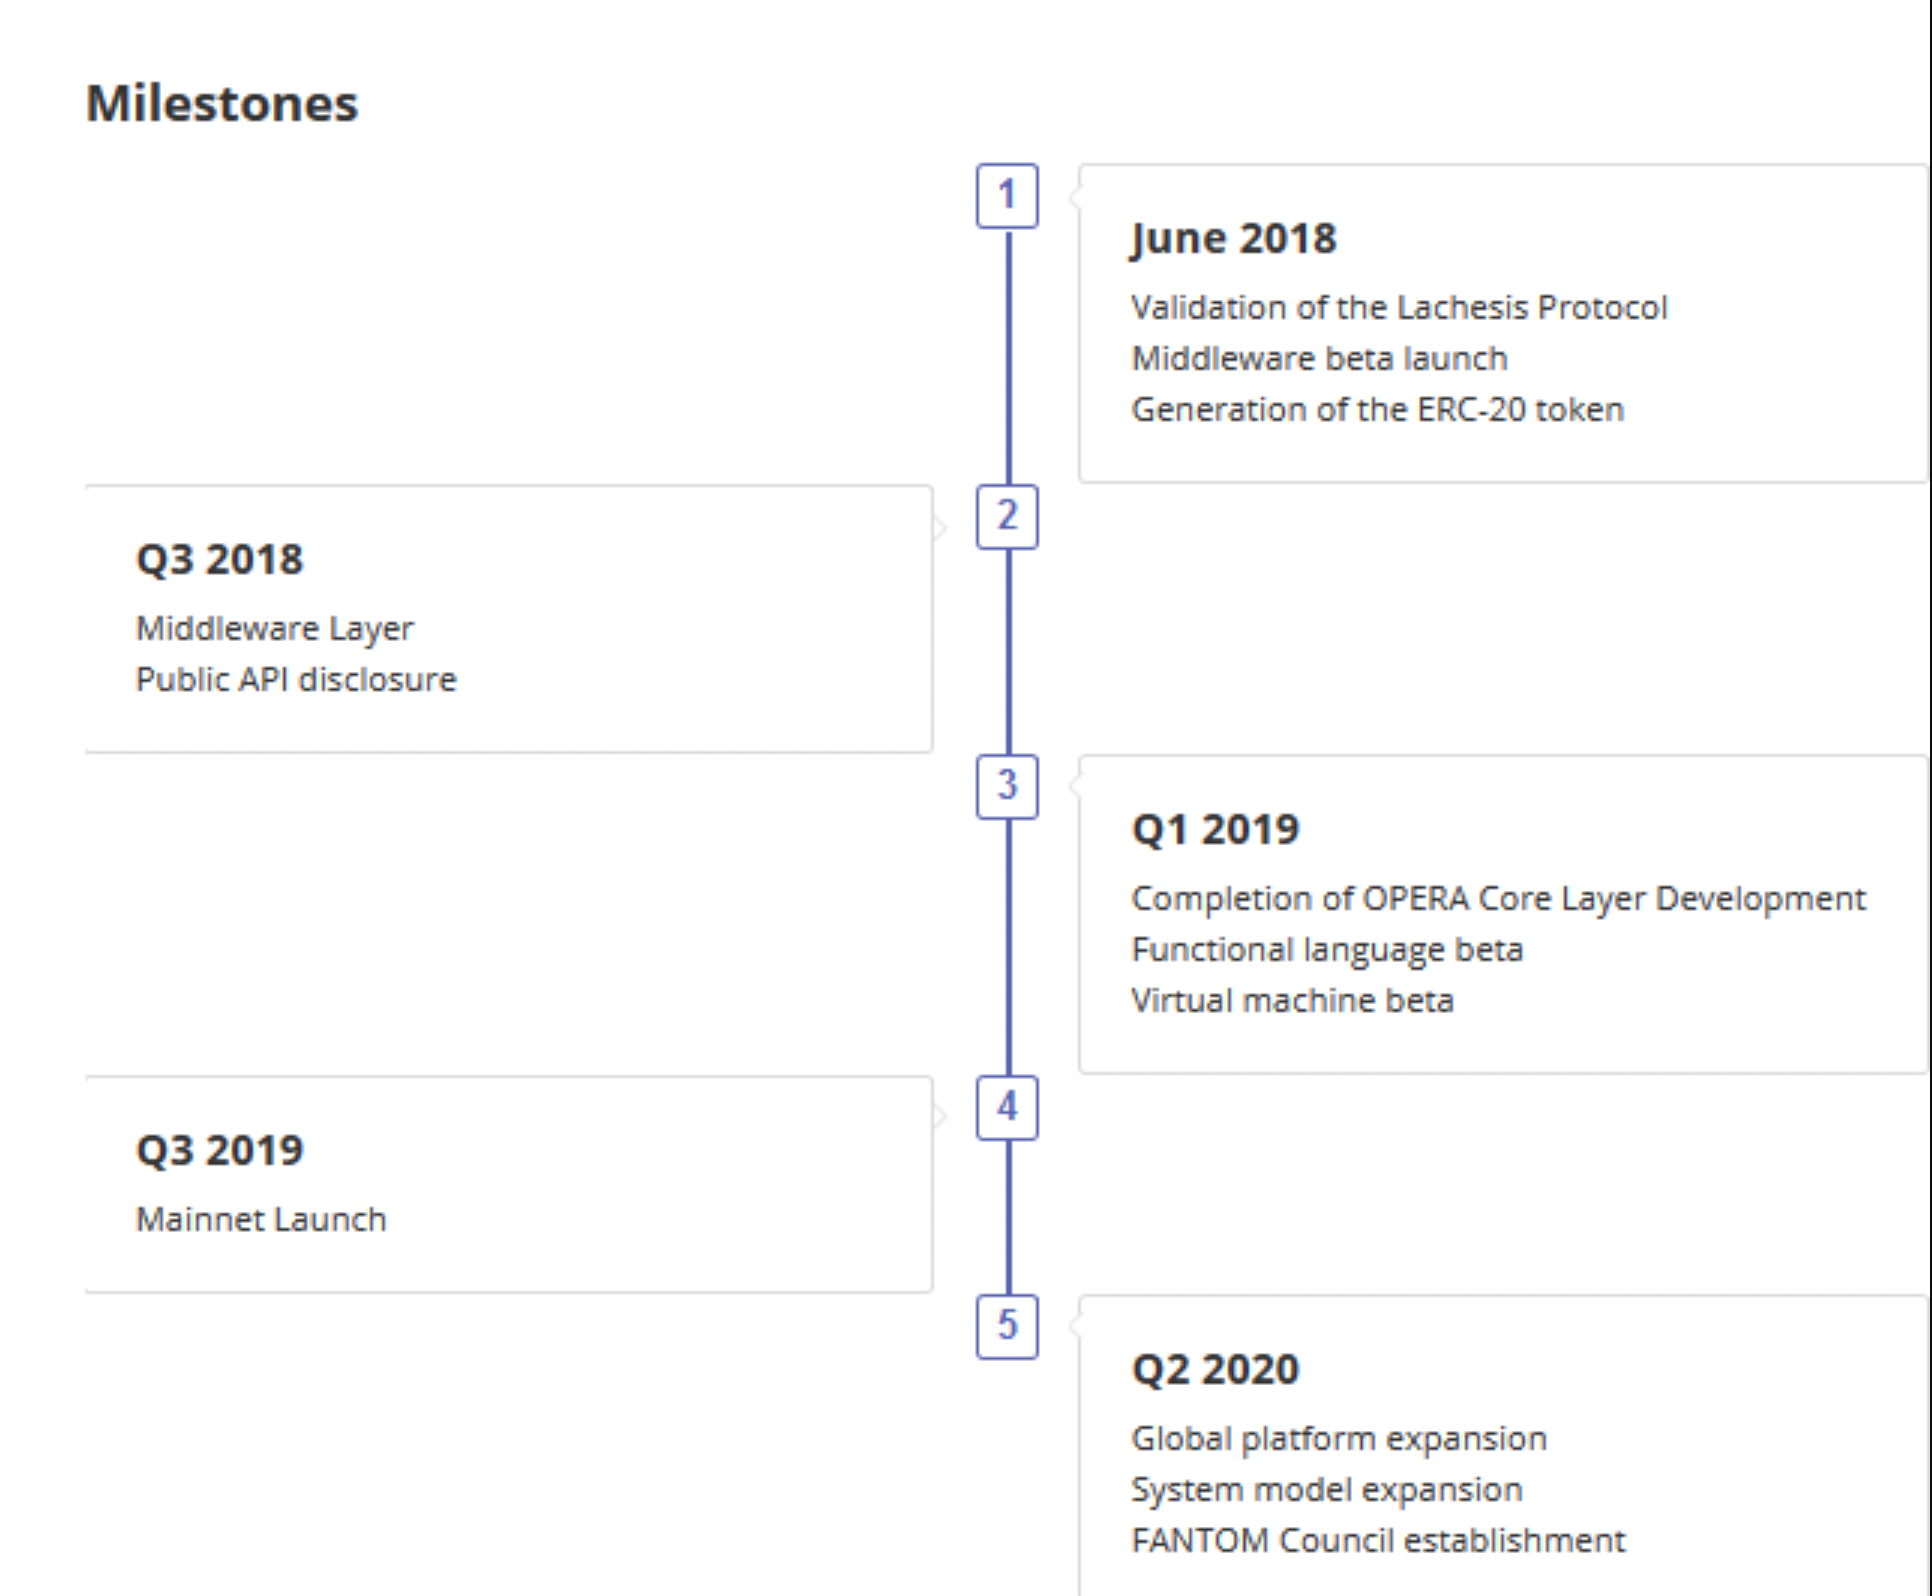Click FANTOM Council establishment text
Screen dimensions: 1932x1596
point(1378,1540)
